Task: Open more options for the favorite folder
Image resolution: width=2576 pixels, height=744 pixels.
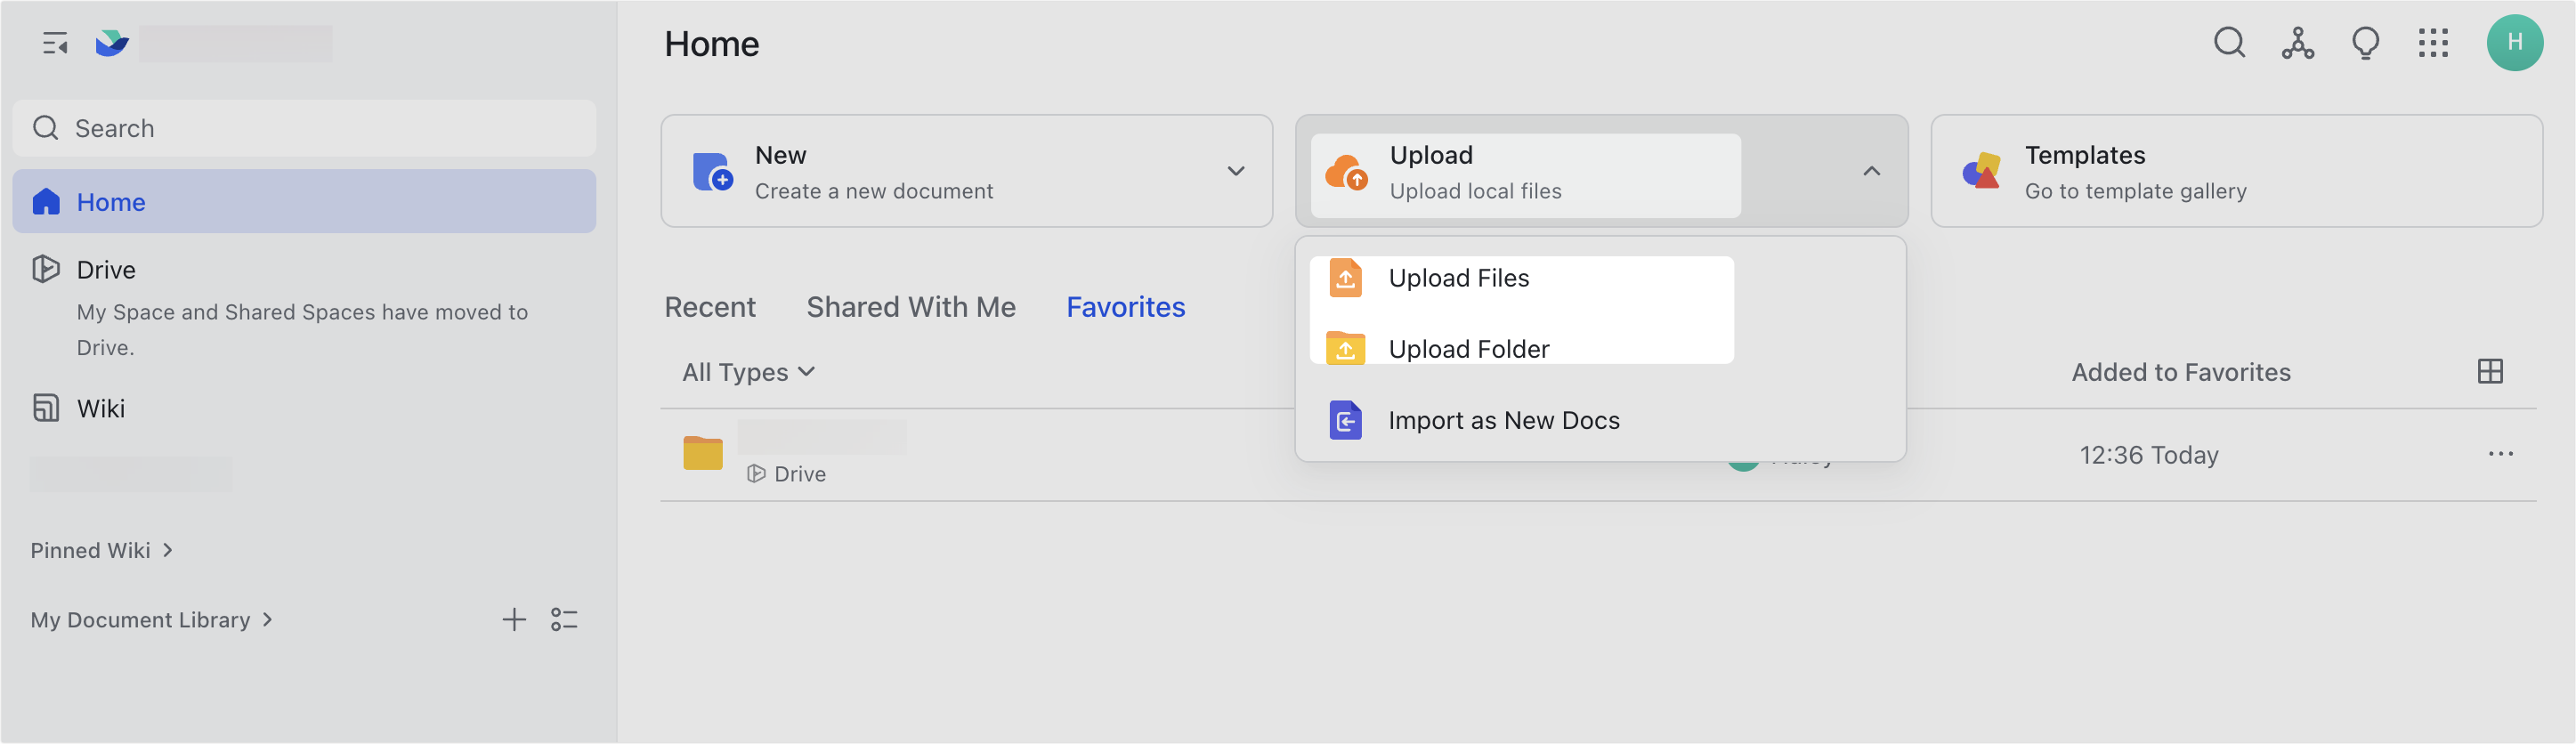Action: 2500,454
